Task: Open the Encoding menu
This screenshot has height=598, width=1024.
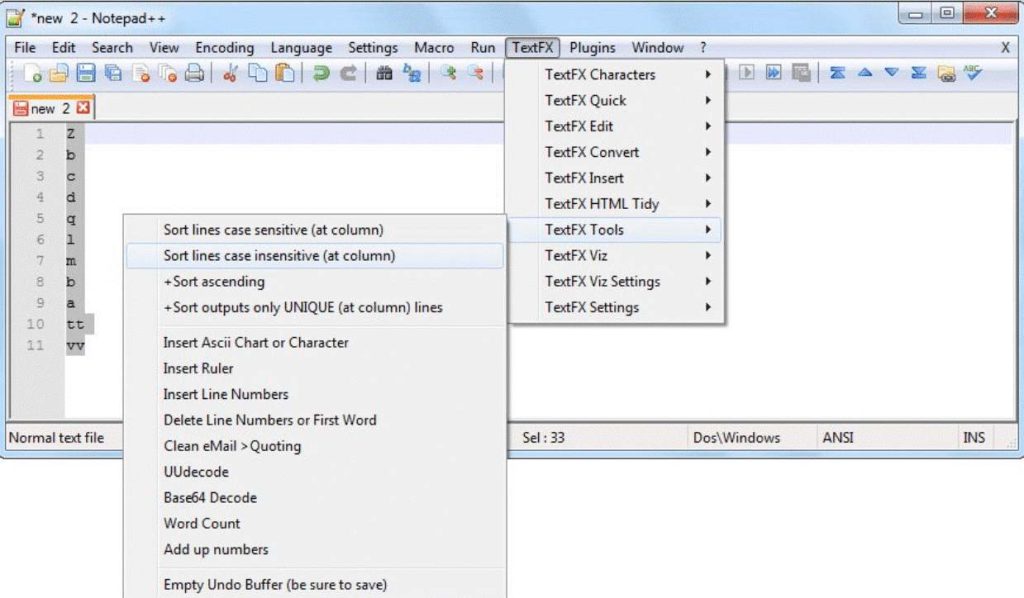Action: pyautogui.click(x=224, y=48)
